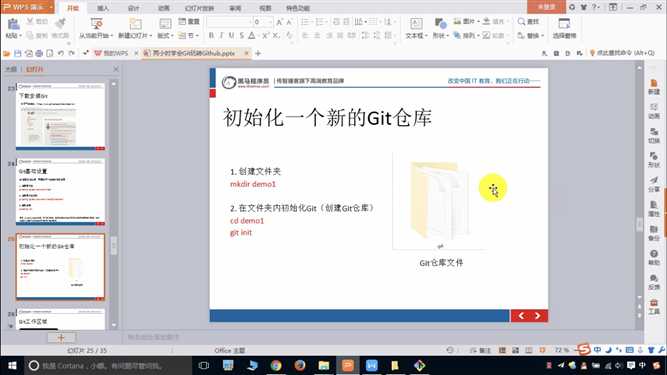The height and width of the screenshot is (375, 667).
Task: Switch to the Home ribbon tab
Action: 73,8
